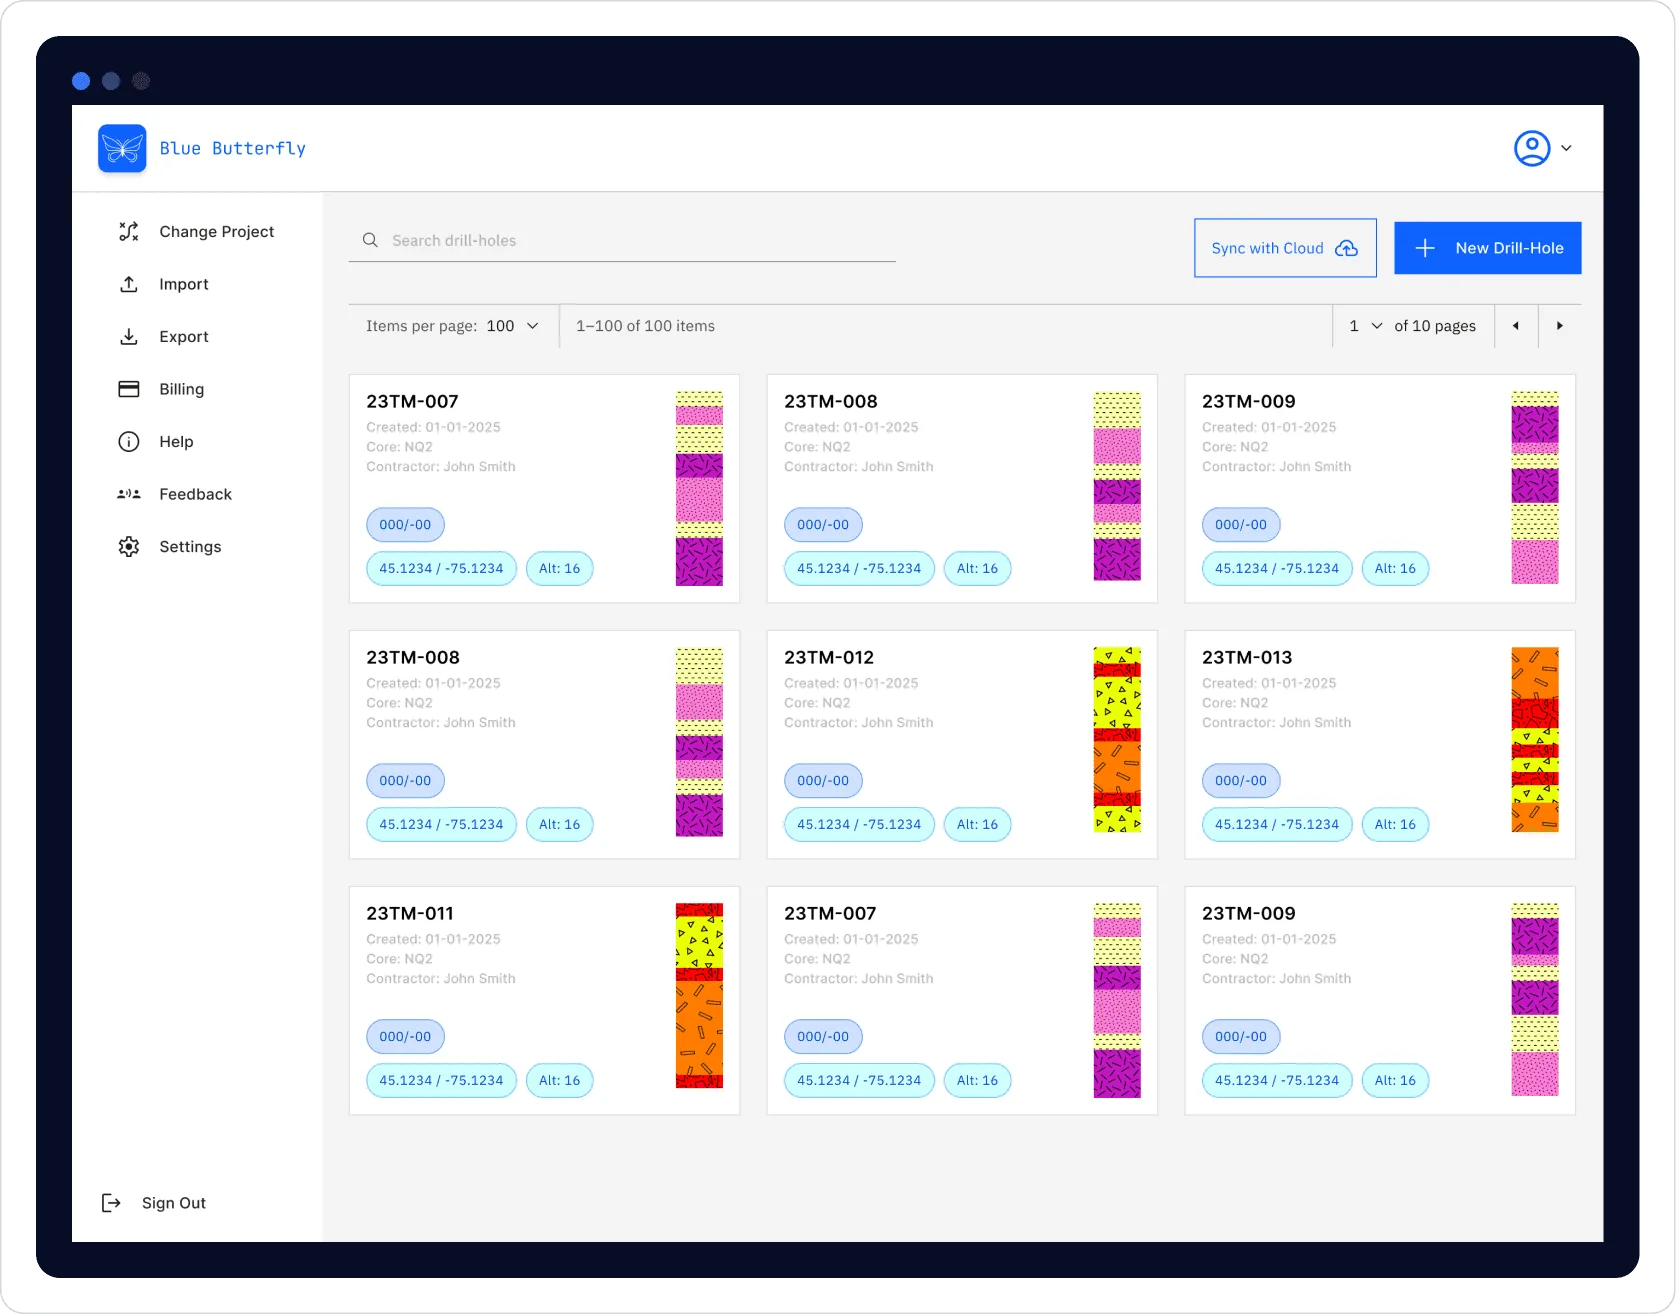Viewport: 1676px width, 1314px height.
Task: Click the Blue Butterfly logo
Action: [x=121, y=148]
